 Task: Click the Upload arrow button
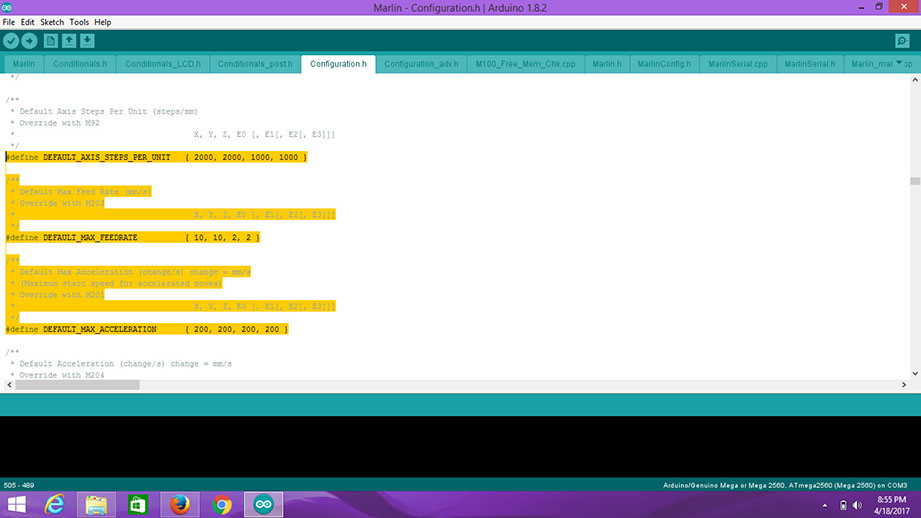pyautogui.click(x=29, y=41)
